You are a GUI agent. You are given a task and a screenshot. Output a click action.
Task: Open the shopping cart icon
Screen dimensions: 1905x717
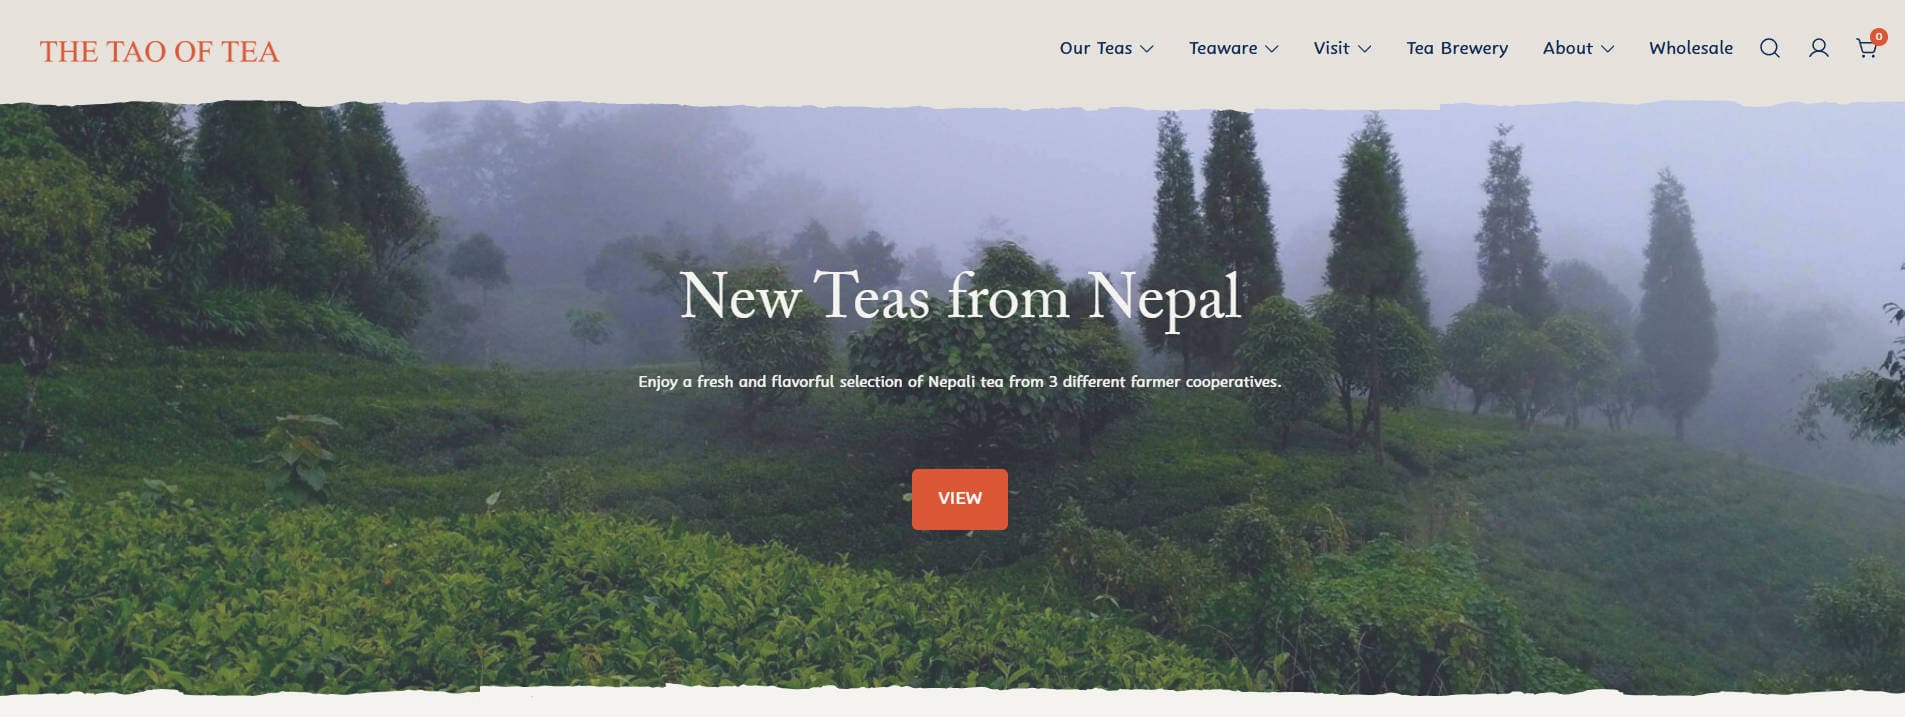pos(1866,49)
